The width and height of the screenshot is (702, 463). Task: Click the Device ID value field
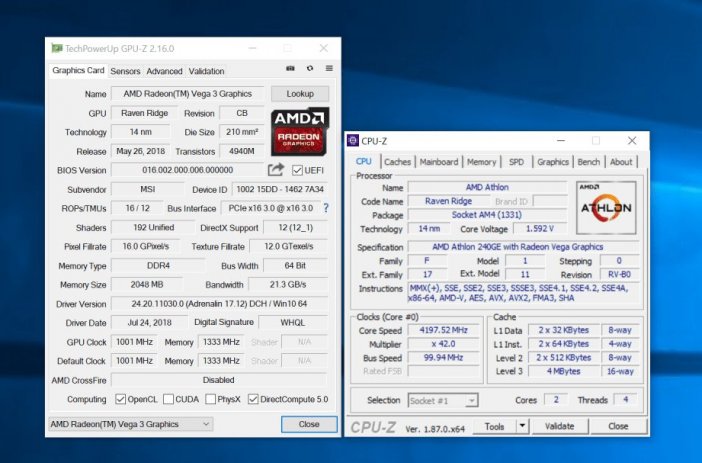(280, 189)
